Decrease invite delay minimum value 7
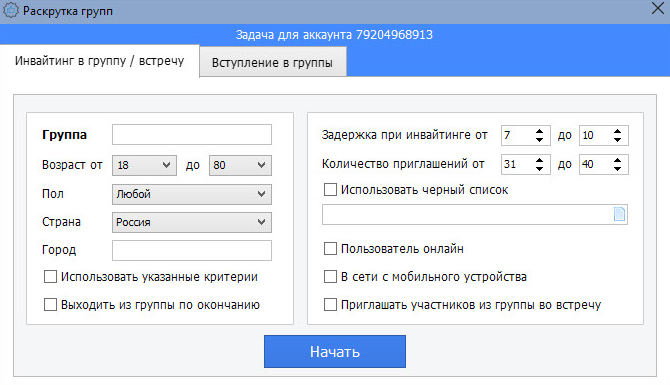 tap(540, 140)
